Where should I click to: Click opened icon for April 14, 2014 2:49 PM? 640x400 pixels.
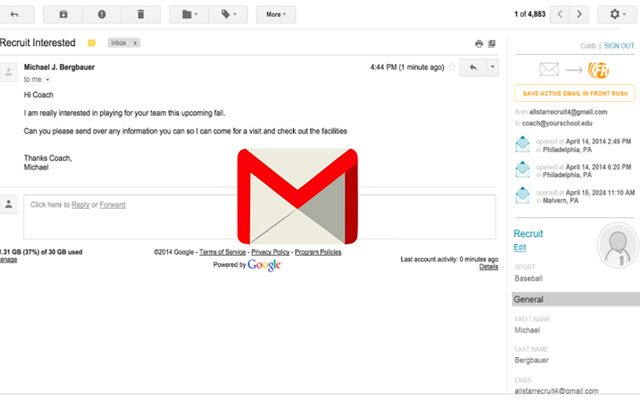tap(522, 144)
